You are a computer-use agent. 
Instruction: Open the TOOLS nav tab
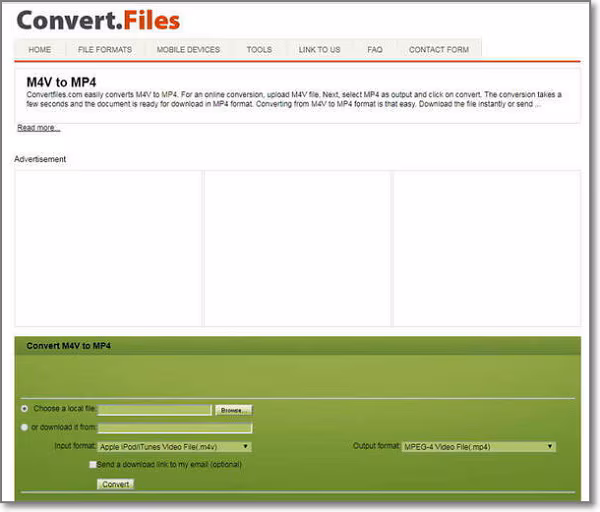pos(259,49)
